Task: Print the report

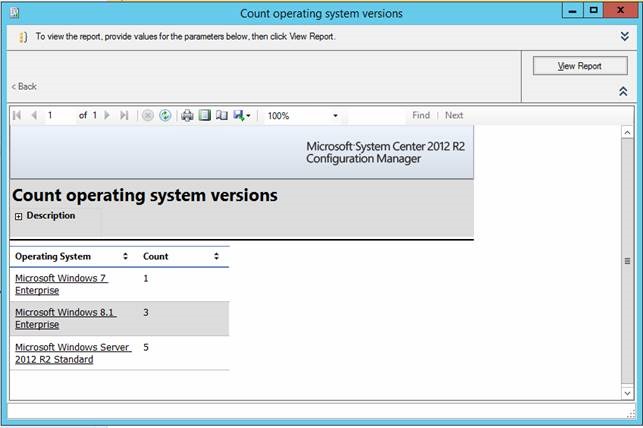Action: [187, 116]
